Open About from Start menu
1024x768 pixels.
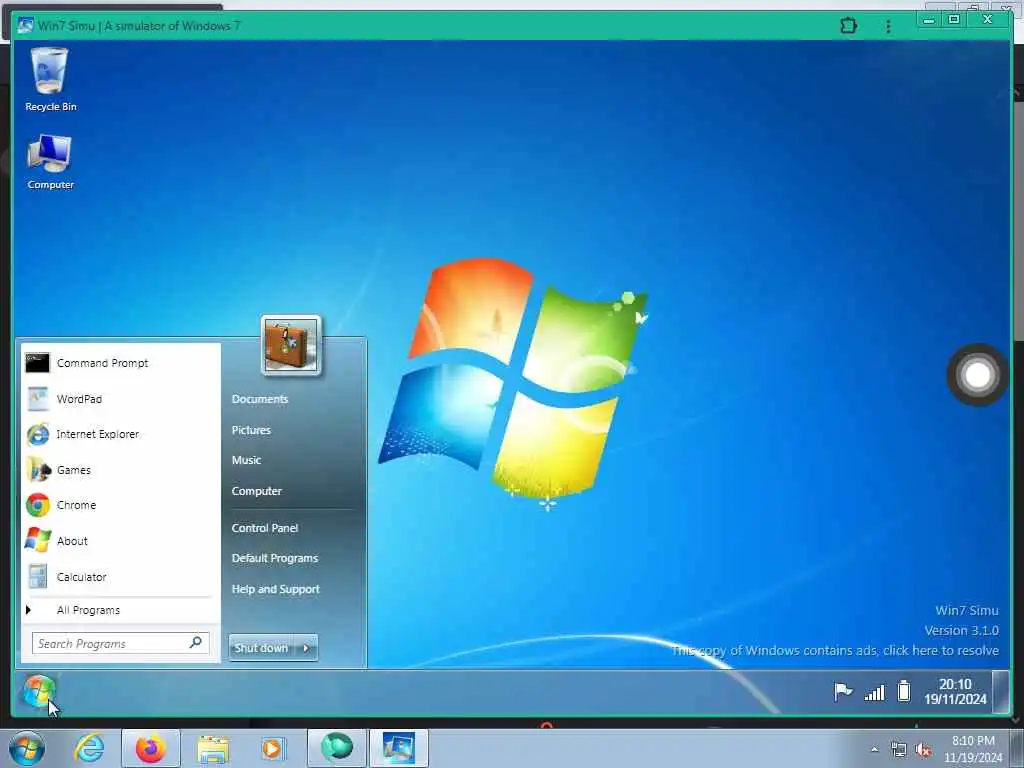(121, 541)
